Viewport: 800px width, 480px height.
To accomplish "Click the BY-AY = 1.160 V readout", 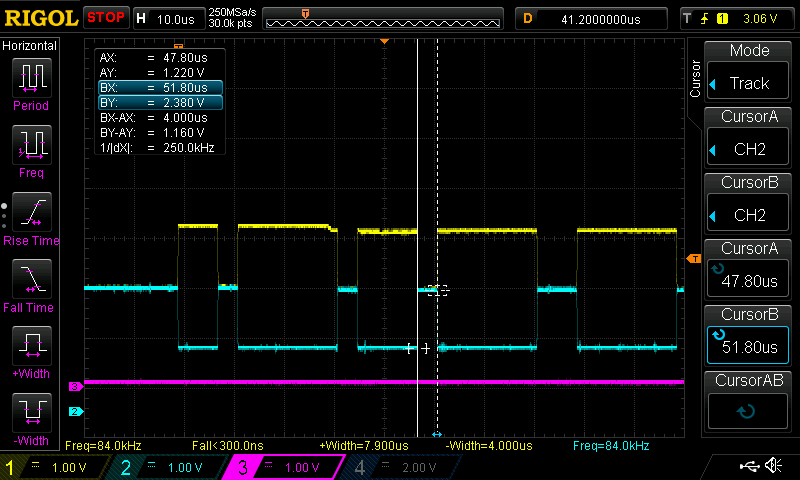I will coord(152,133).
